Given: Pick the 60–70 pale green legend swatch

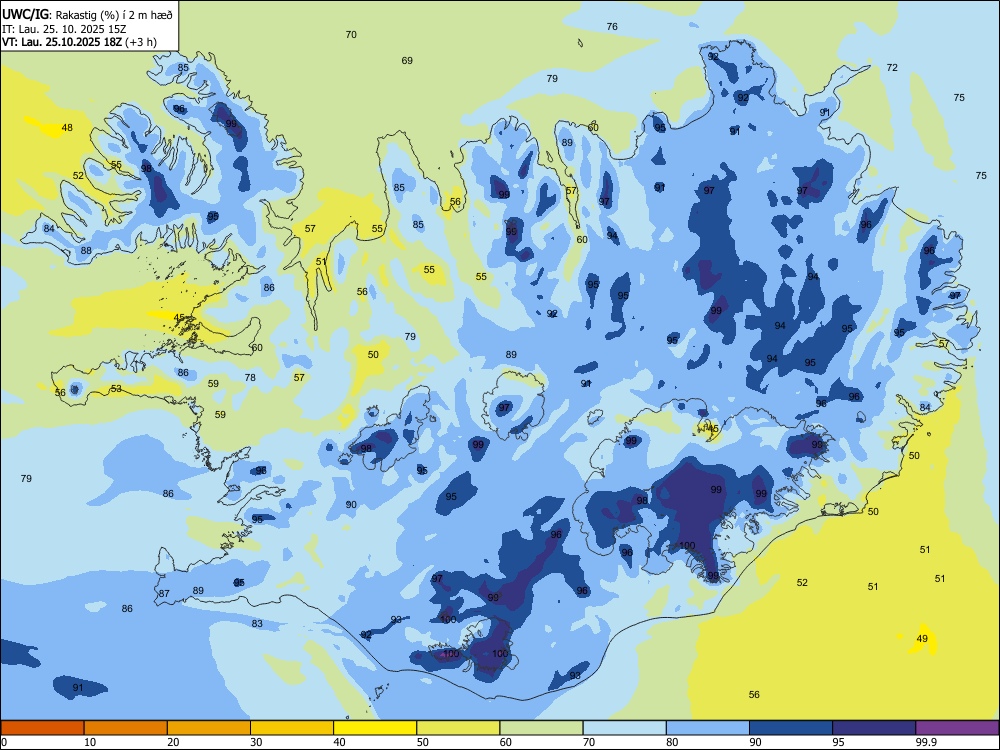Looking at the screenshot, I should pyautogui.click(x=541, y=728).
